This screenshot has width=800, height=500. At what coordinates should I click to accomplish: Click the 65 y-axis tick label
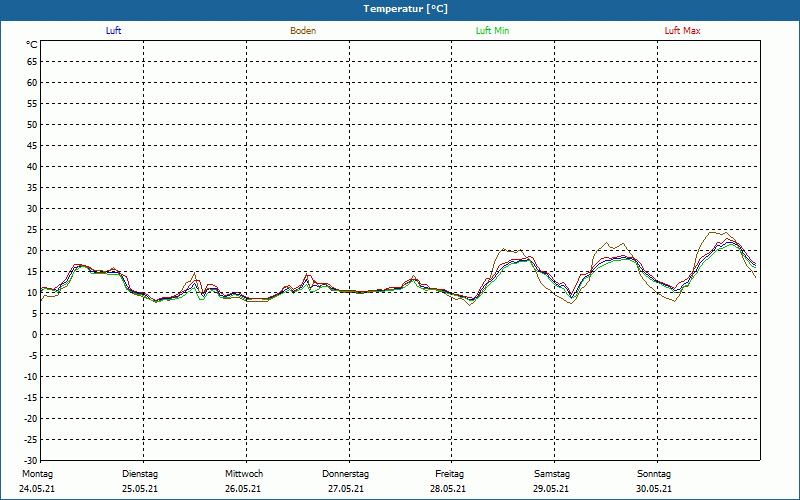32,62
